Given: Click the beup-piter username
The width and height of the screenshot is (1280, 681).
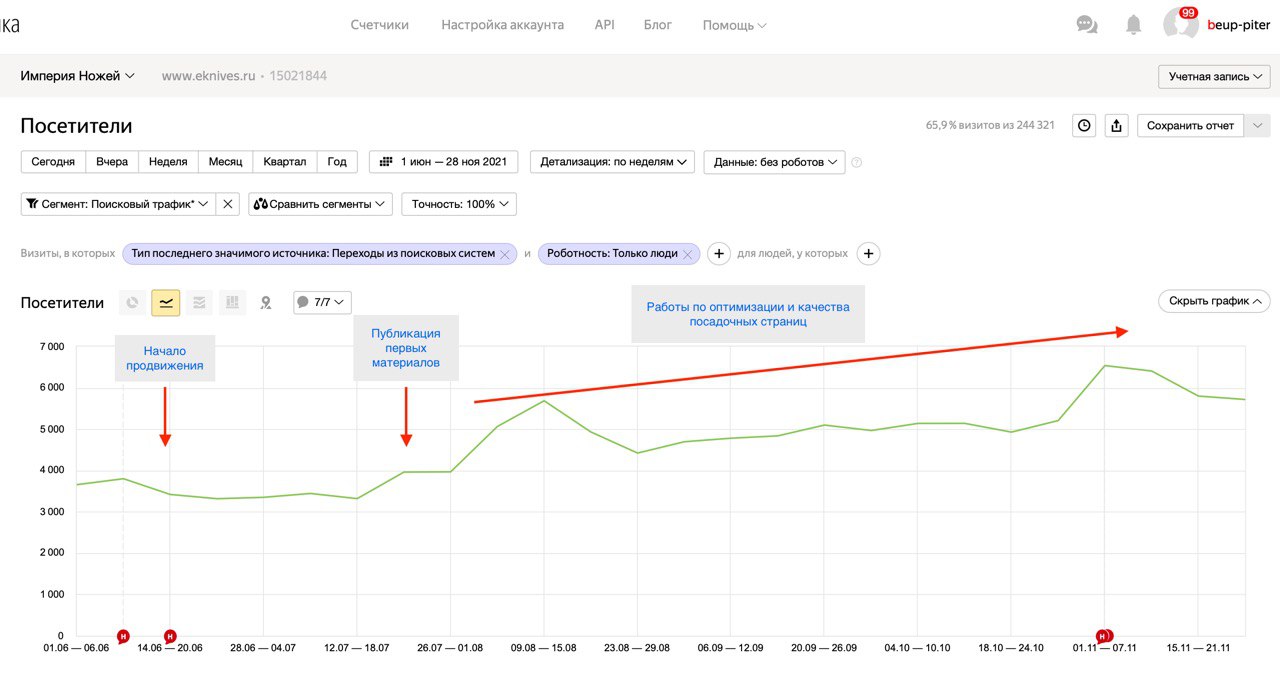Looking at the screenshot, I should (x=1238, y=25).
